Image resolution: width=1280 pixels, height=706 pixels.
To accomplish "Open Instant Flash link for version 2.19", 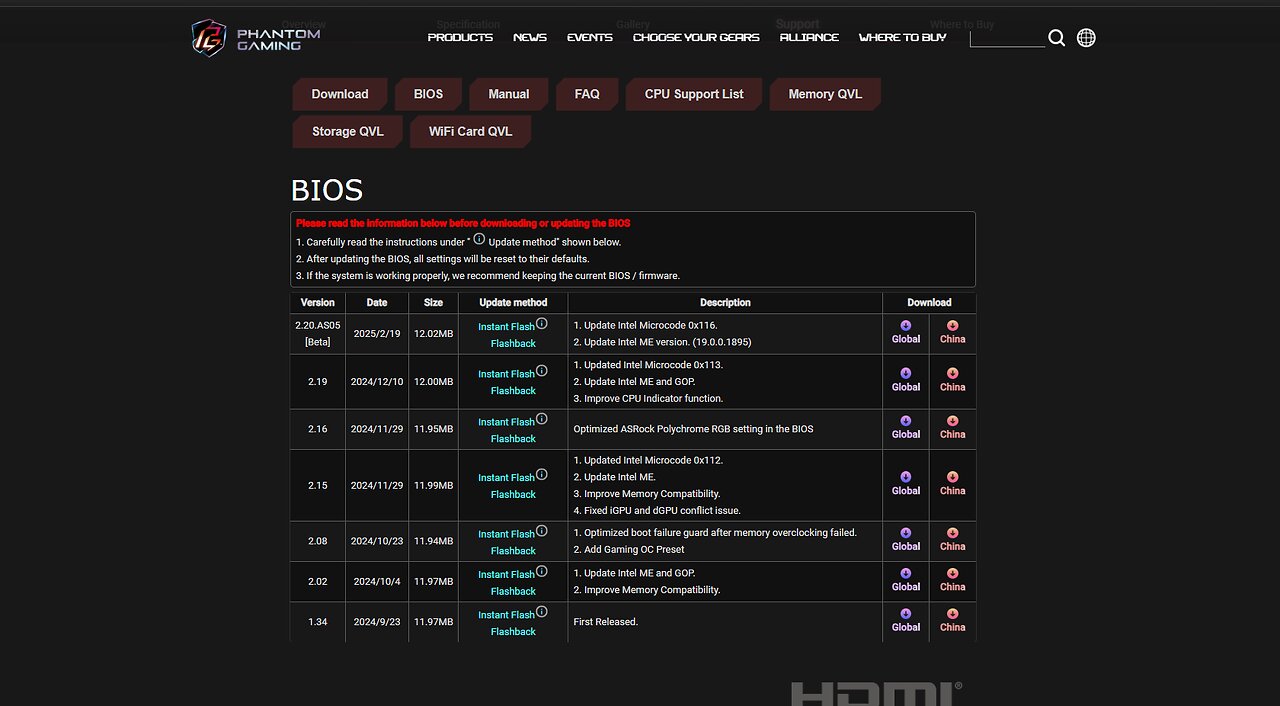I will 506,374.
